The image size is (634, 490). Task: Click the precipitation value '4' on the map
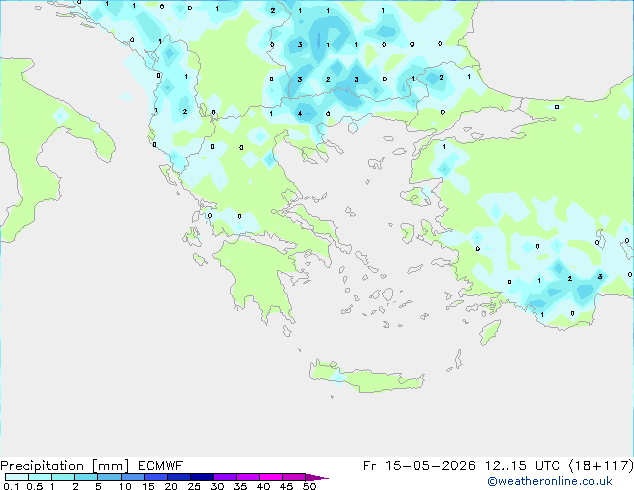[300, 114]
